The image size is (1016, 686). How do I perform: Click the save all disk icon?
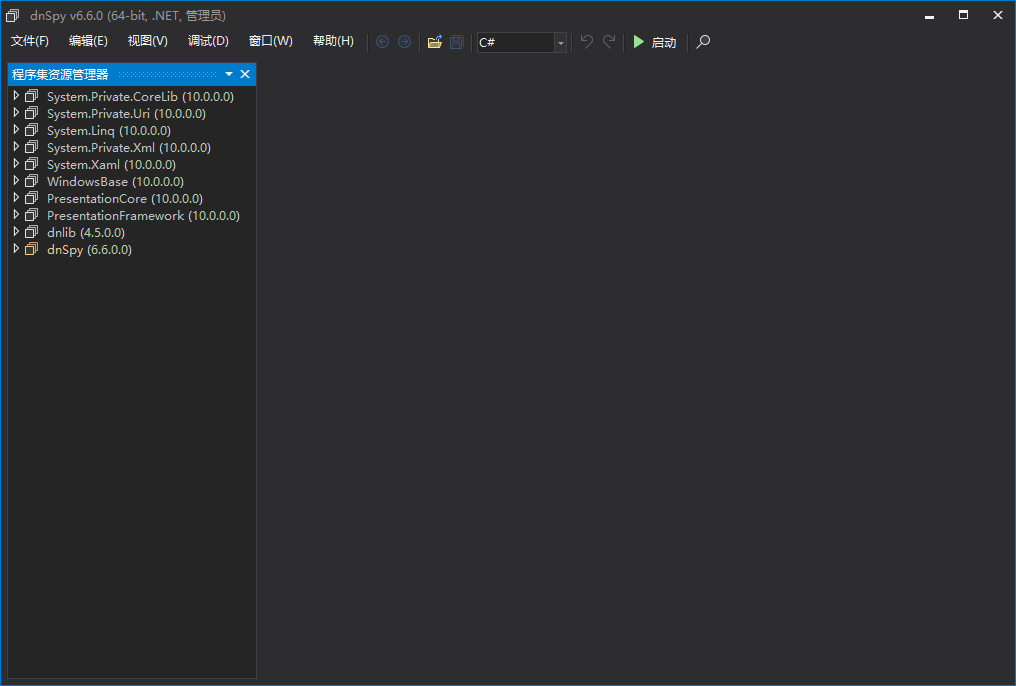[x=457, y=42]
